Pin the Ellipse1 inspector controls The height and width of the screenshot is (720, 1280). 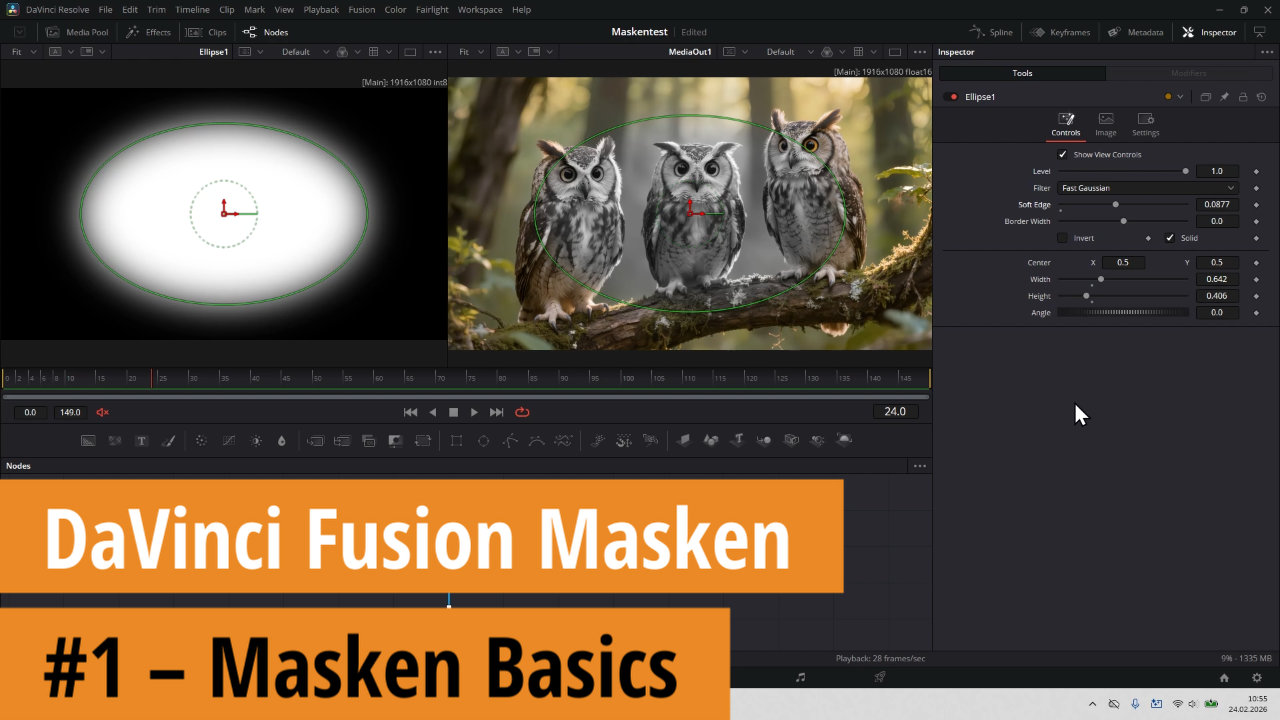point(1224,97)
